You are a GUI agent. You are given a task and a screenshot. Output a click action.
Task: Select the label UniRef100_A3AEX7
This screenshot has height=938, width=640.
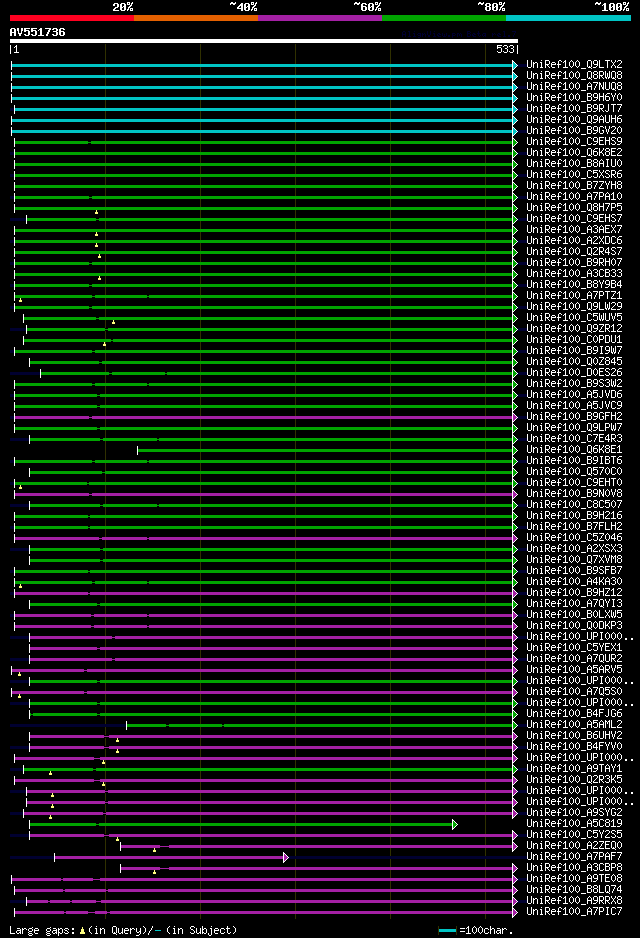tap(574, 230)
